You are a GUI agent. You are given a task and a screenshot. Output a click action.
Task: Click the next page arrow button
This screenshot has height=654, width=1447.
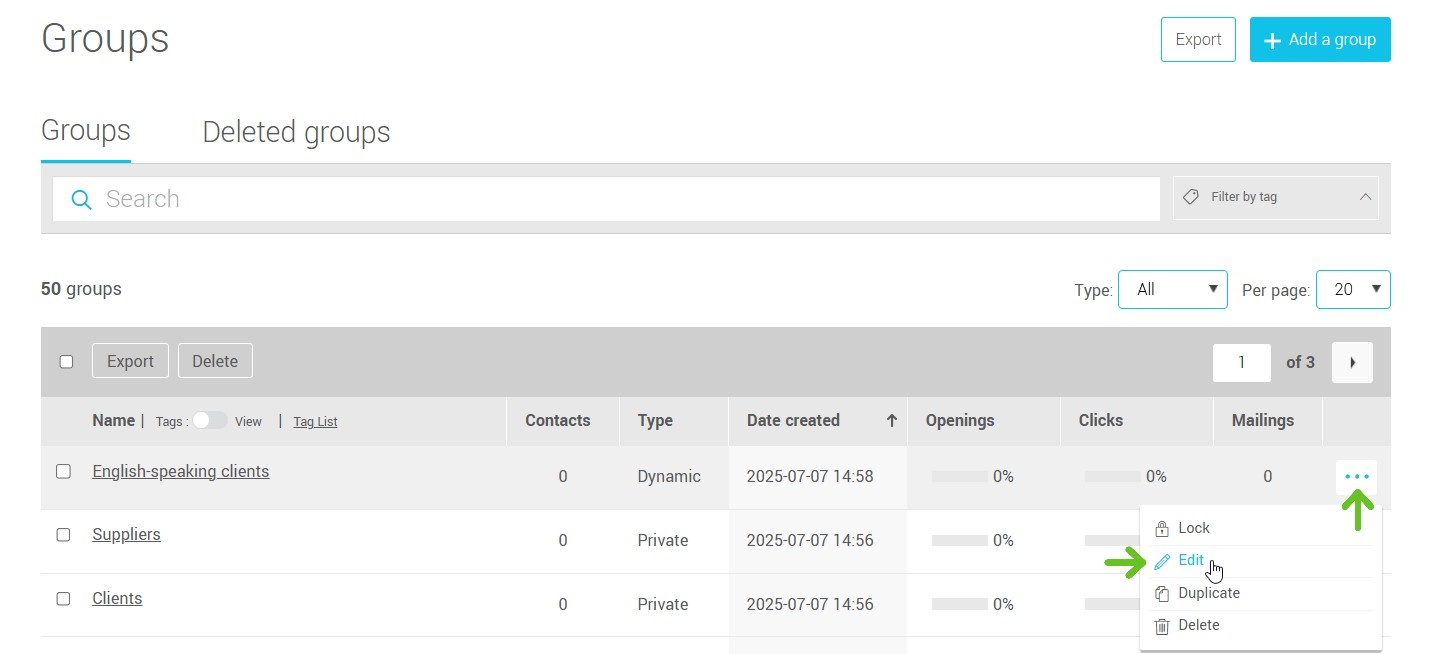[x=1352, y=362]
